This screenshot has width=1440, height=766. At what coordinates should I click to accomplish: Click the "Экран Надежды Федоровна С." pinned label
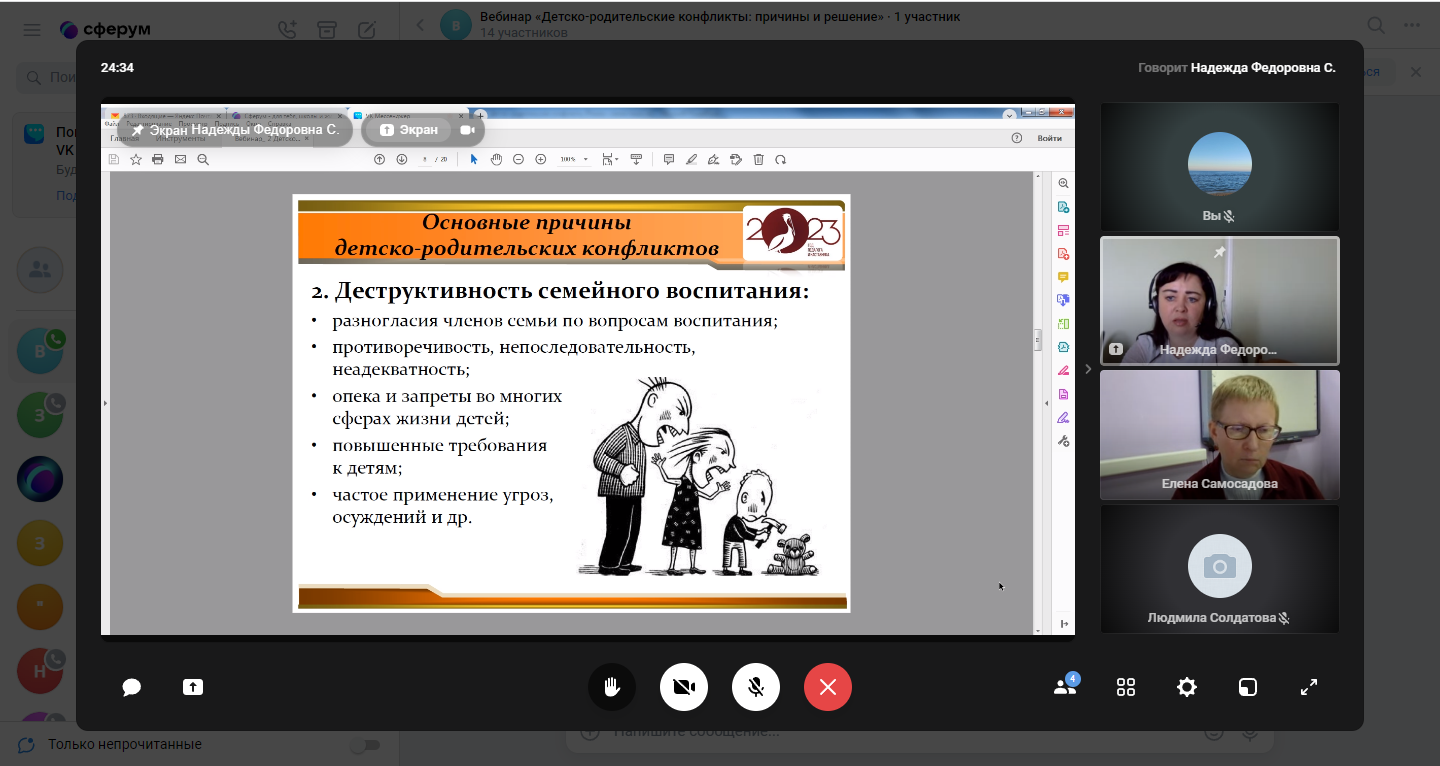click(235, 130)
